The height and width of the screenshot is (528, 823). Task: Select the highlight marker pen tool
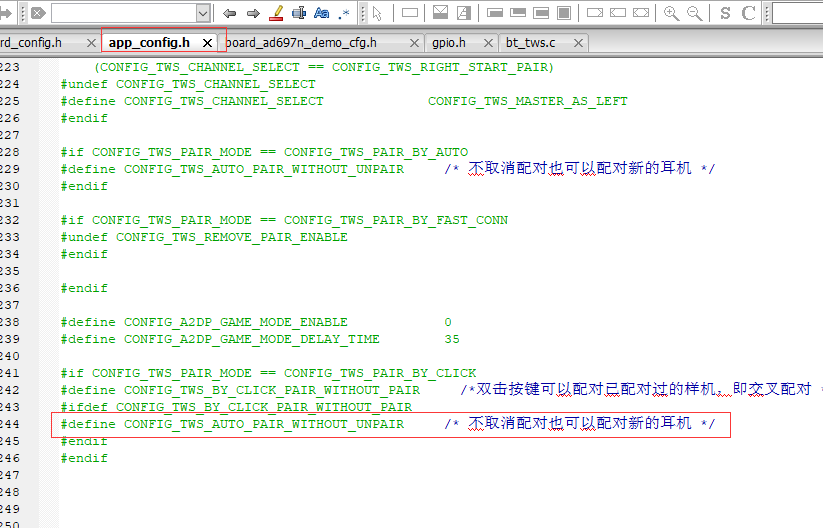[x=276, y=13]
